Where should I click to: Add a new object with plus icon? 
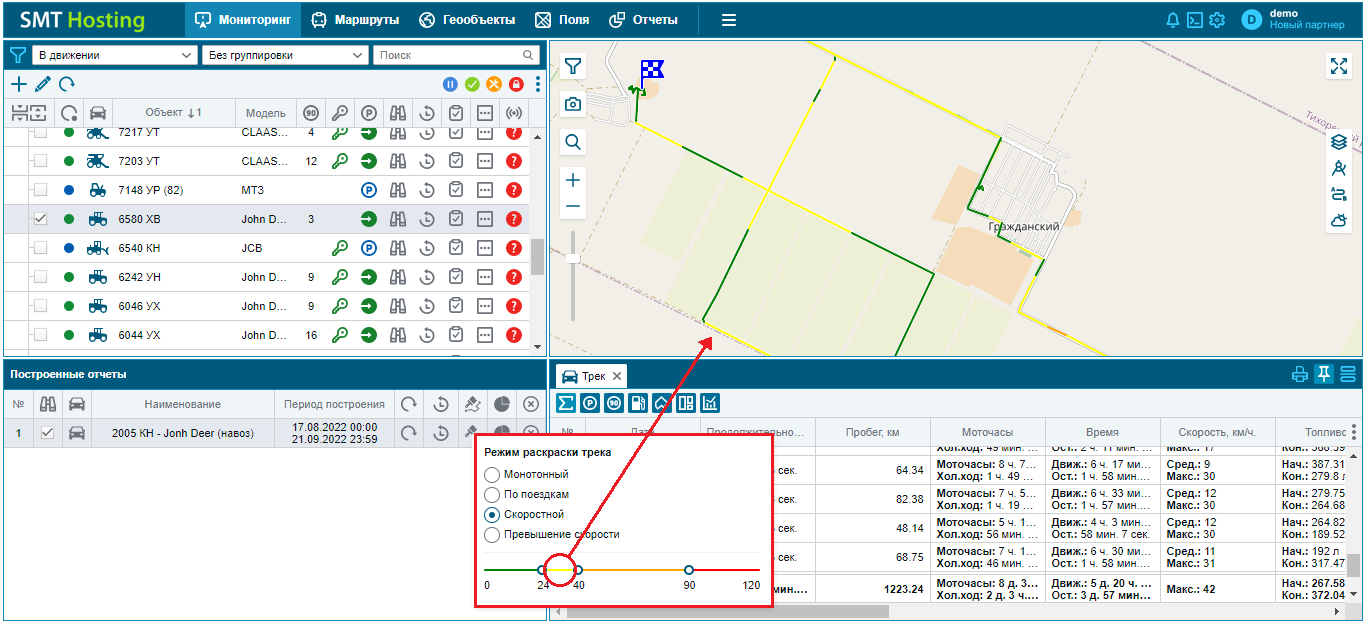(x=19, y=84)
